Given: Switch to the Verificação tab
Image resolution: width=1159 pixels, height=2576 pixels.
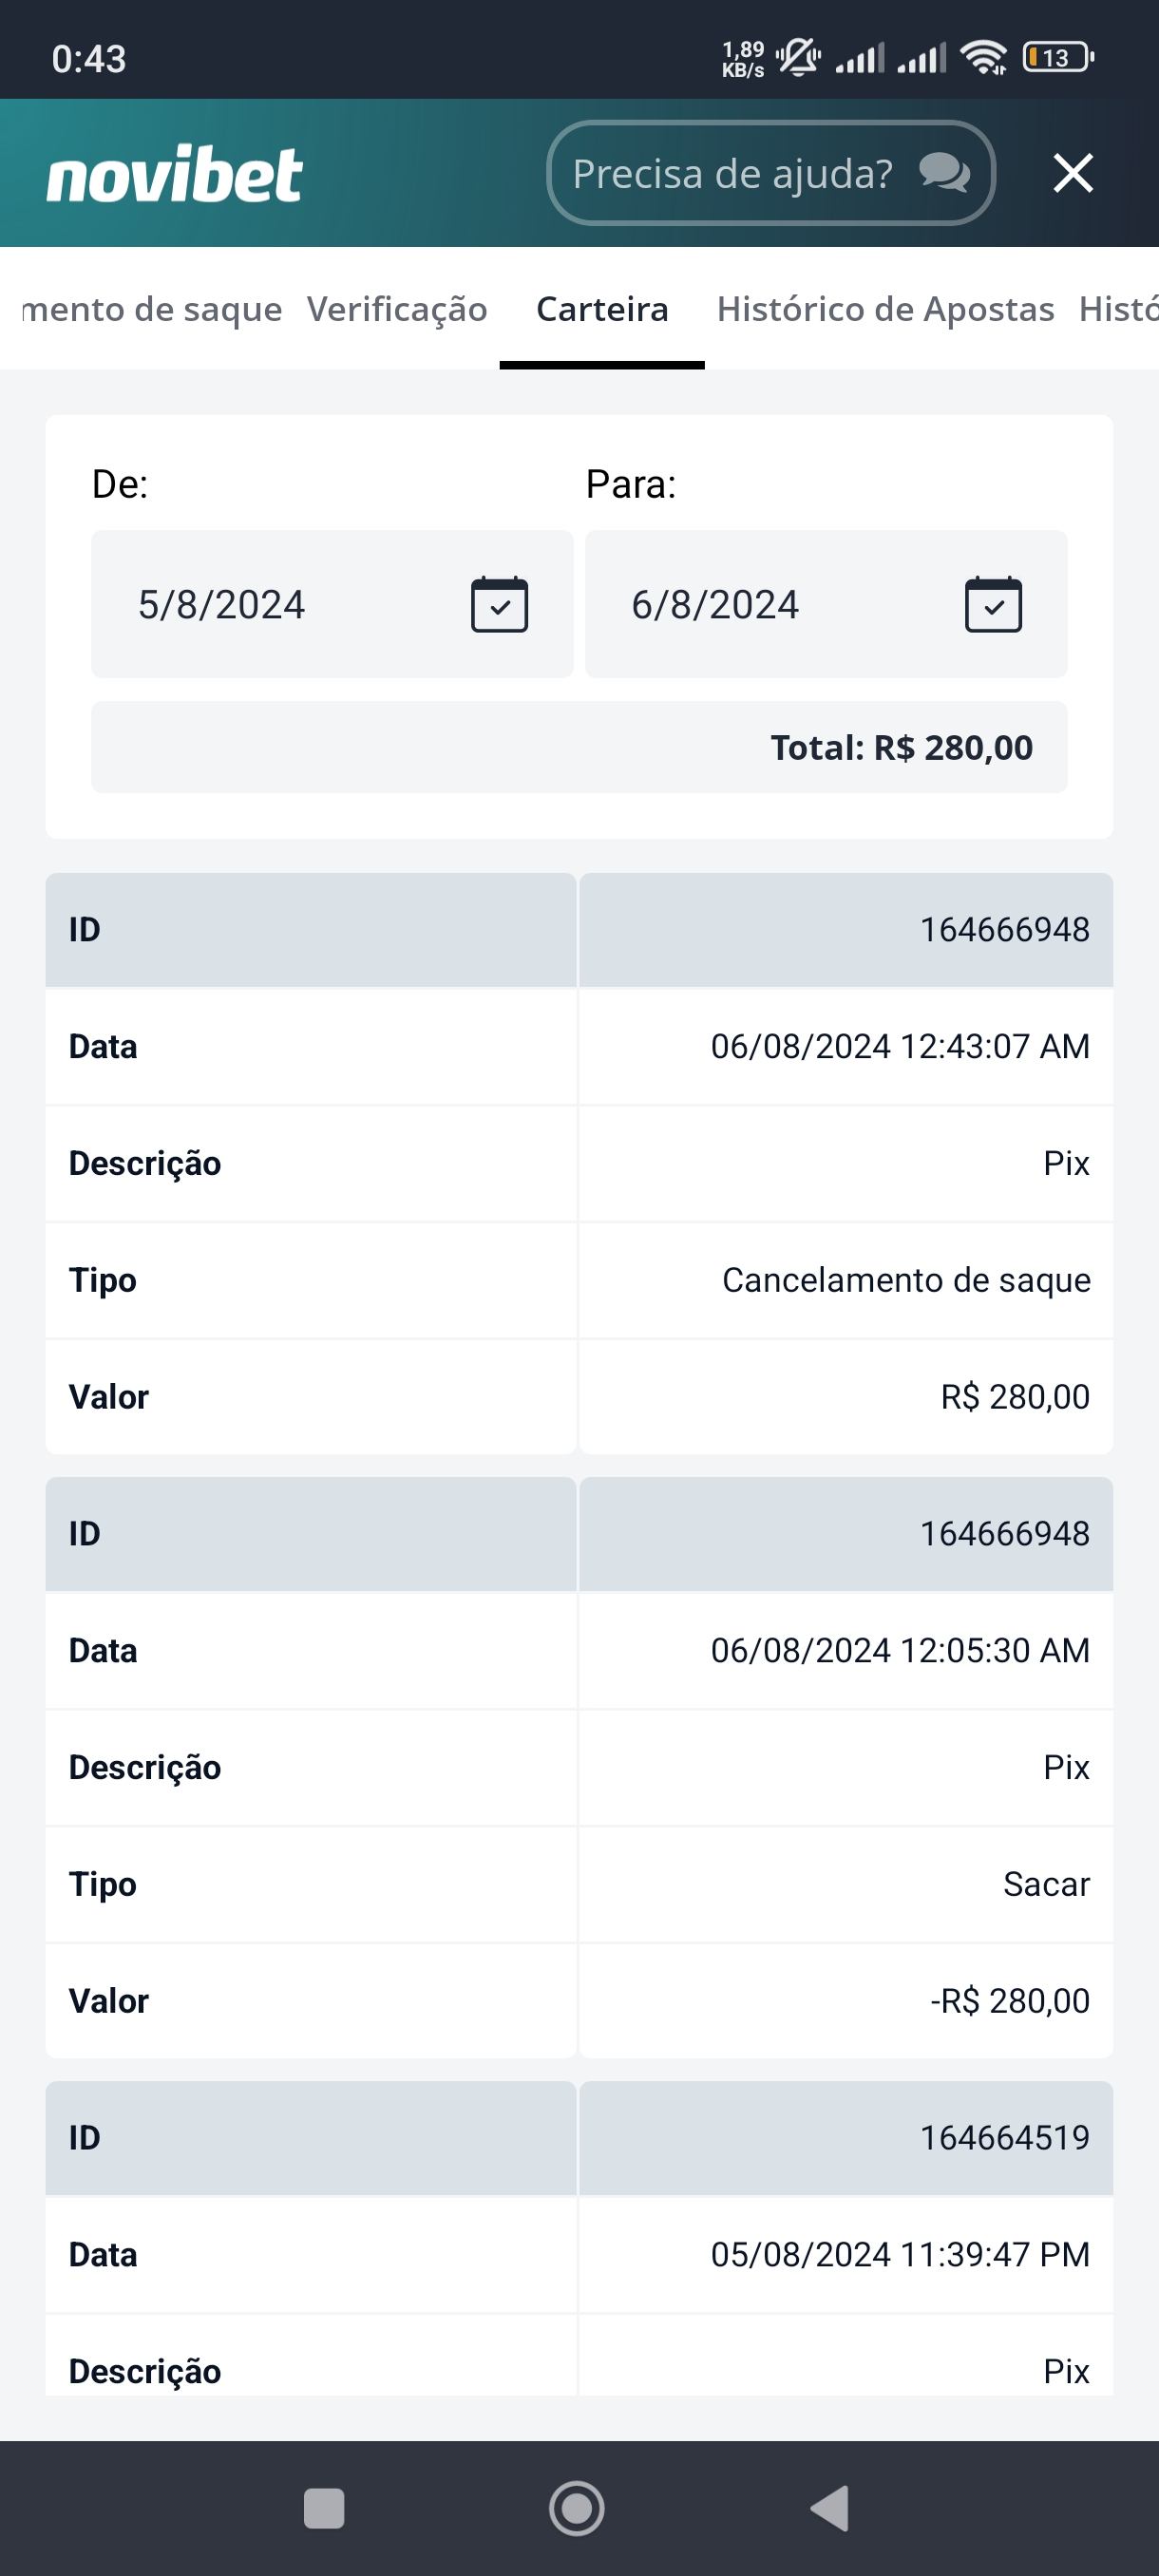Looking at the screenshot, I should pos(397,309).
